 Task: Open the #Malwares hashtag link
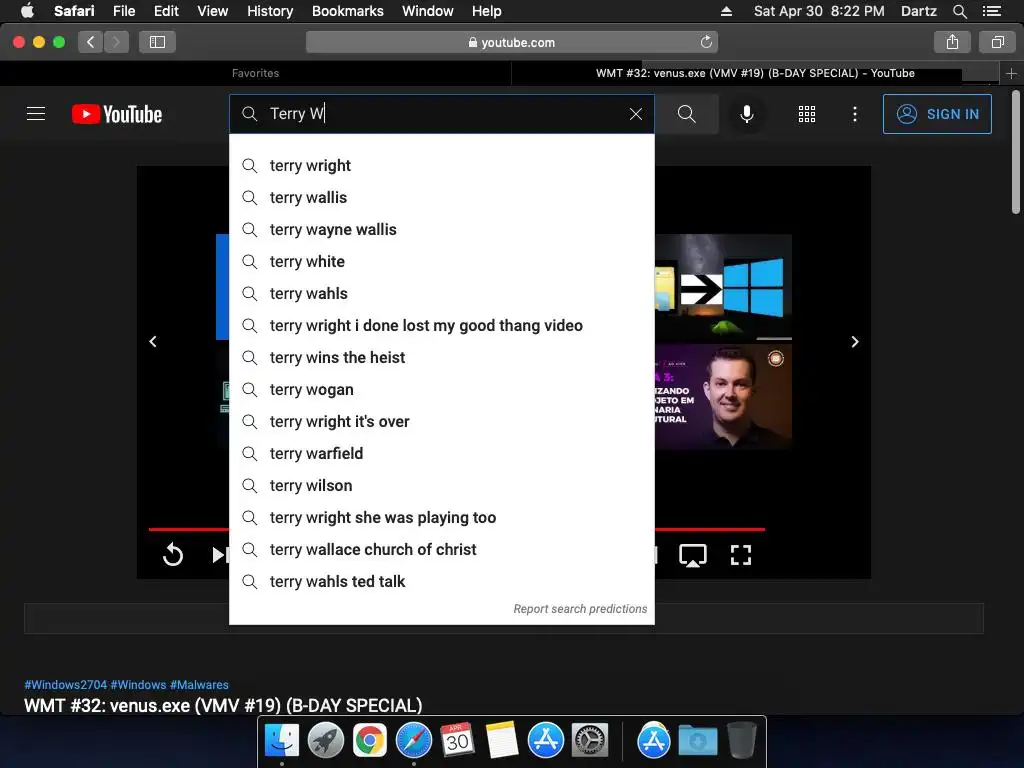199,684
